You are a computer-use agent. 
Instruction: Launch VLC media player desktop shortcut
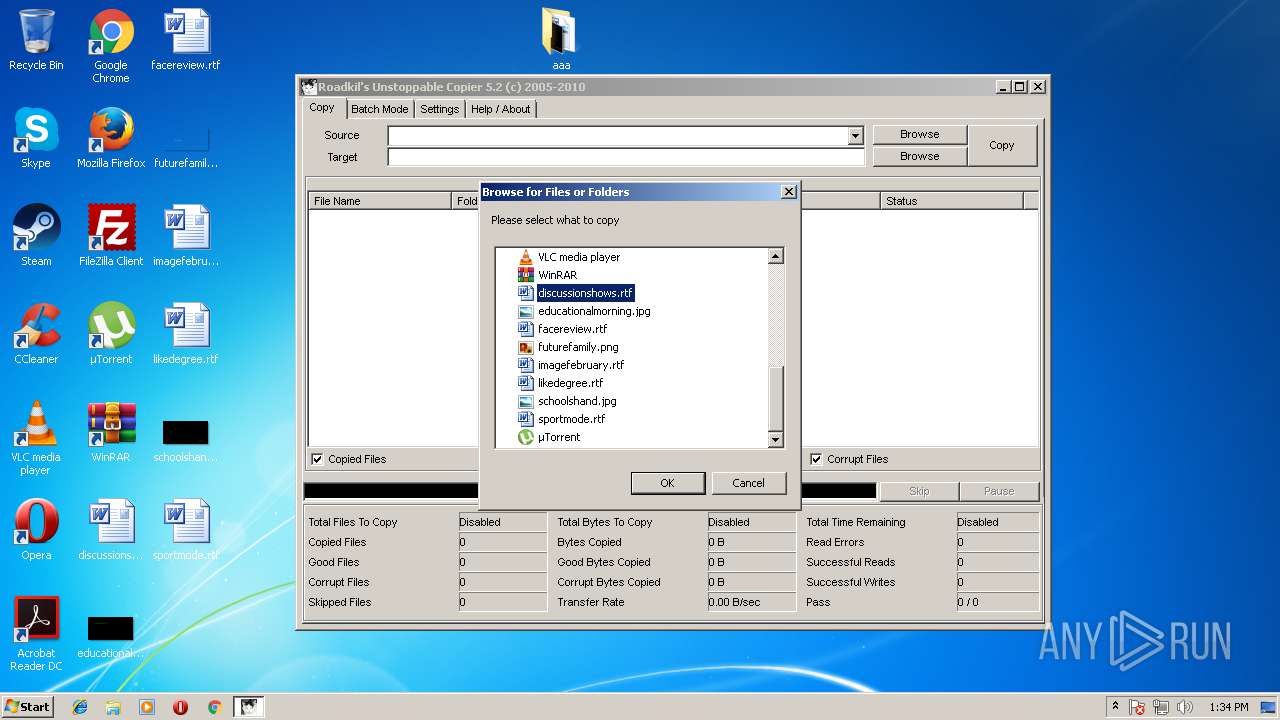tap(36, 438)
